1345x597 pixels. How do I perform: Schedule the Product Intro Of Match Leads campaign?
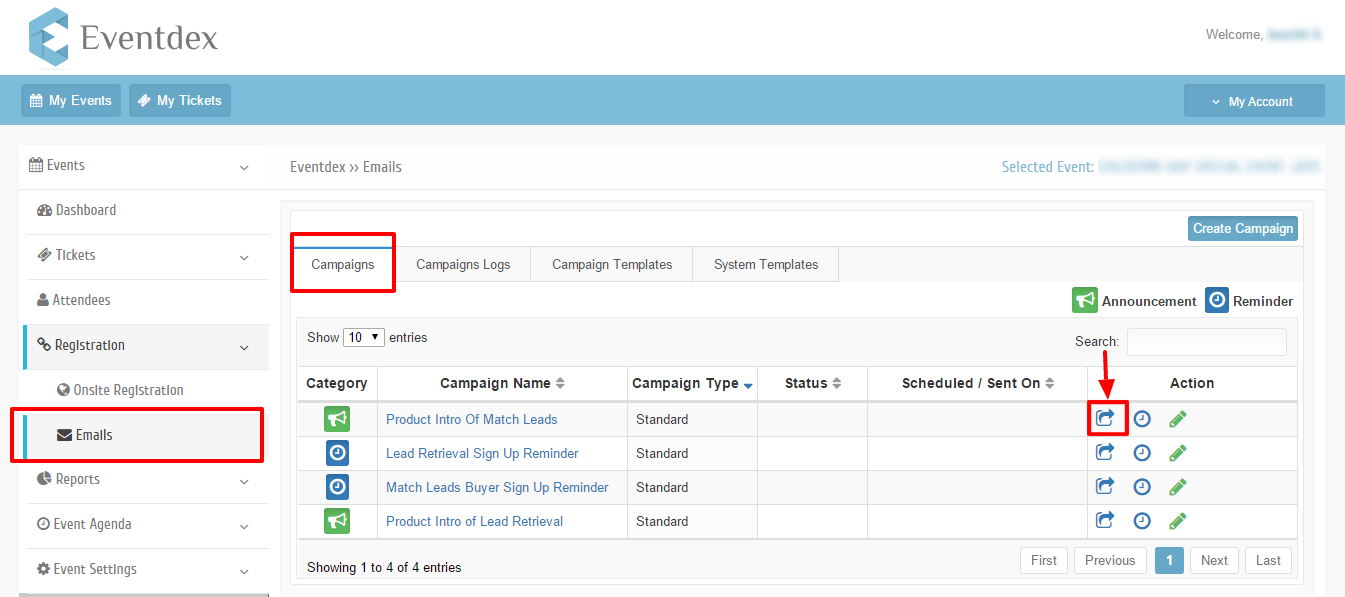pyautogui.click(x=1142, y=419)
